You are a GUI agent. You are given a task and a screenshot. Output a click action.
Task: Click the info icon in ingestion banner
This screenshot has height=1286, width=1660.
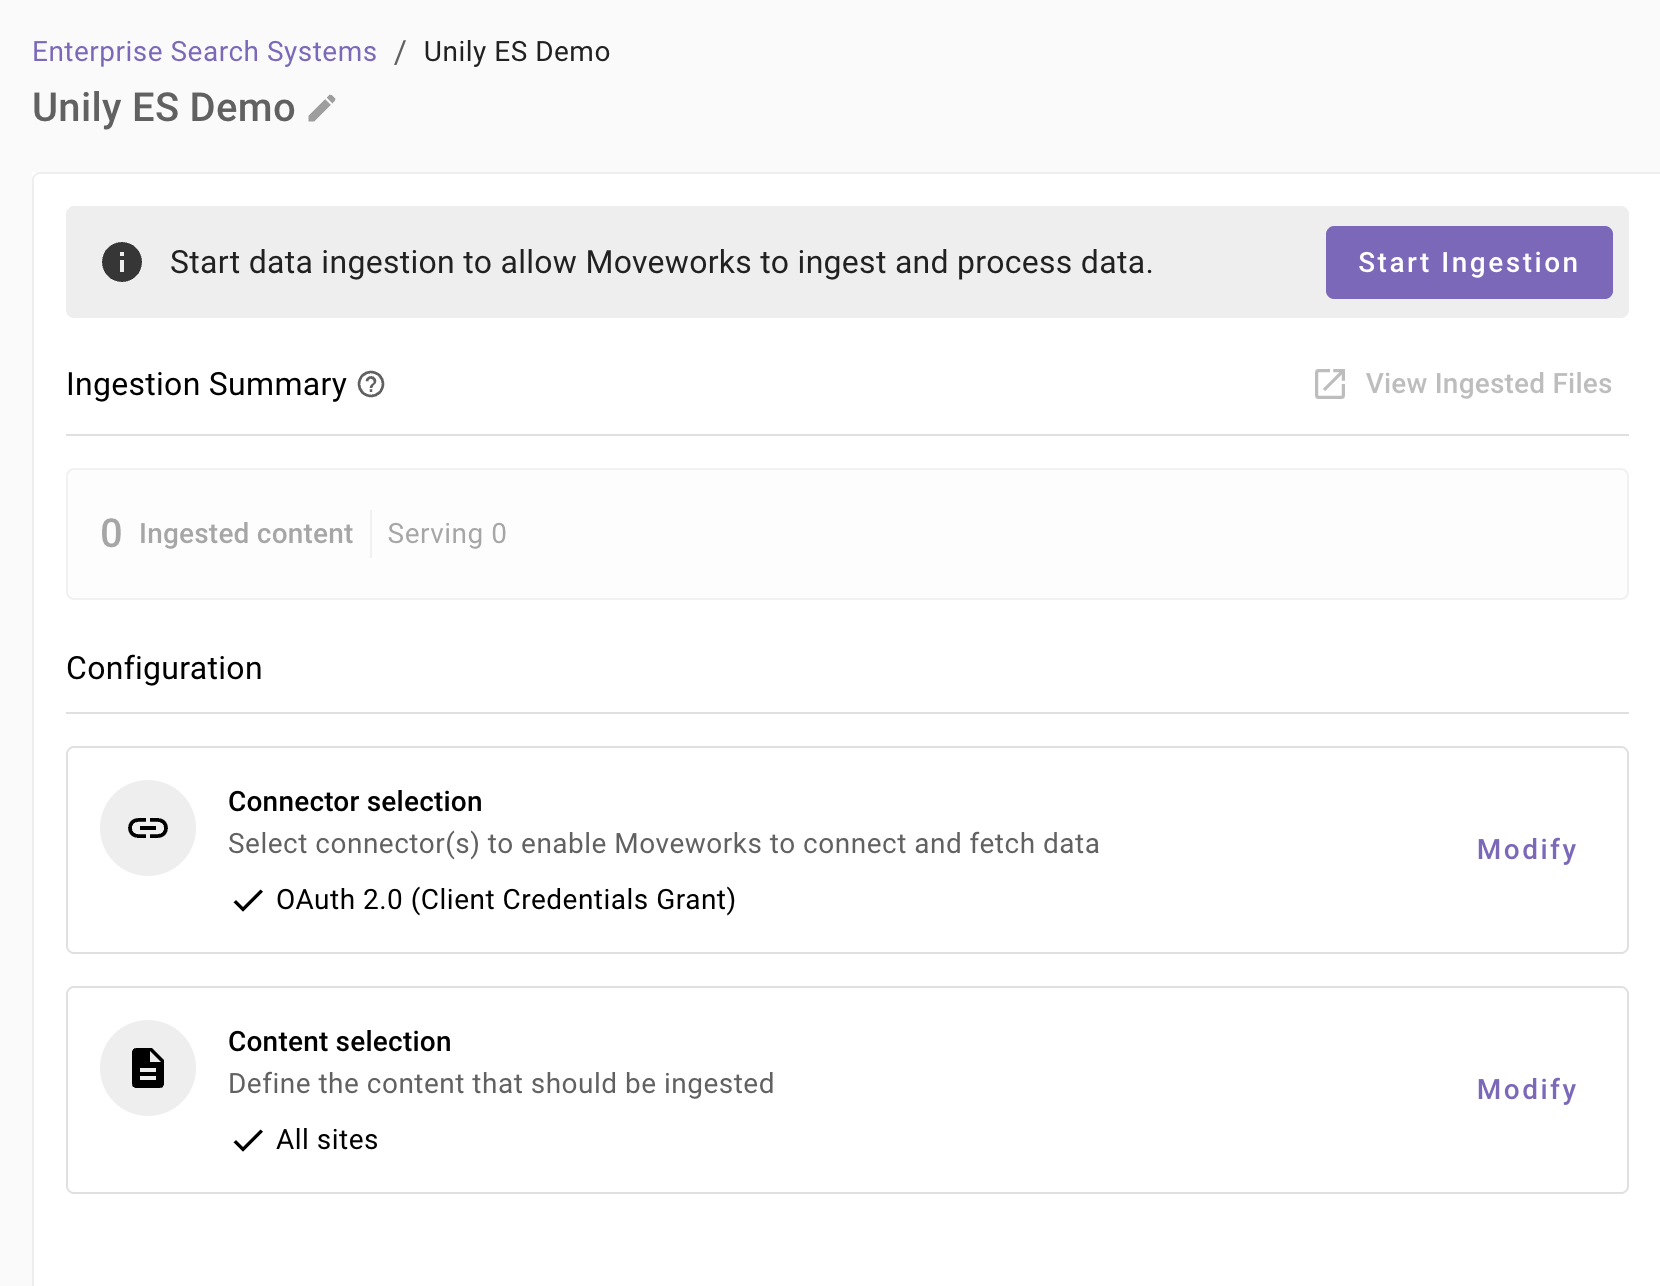click(x=122, y=262)
